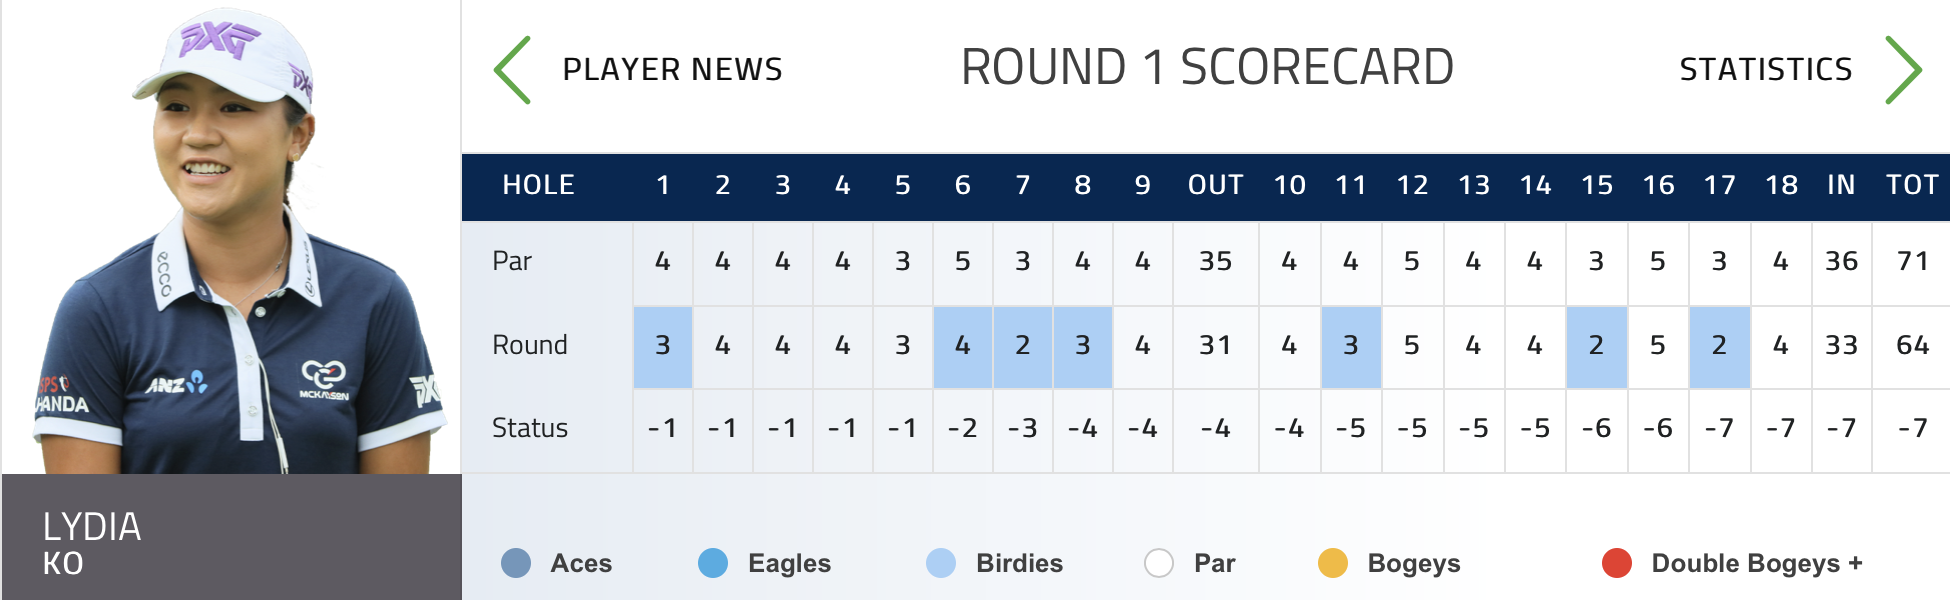Click the Birdies legend light-blue dot
1950x600 pixels.
click(x=941, y=563)
